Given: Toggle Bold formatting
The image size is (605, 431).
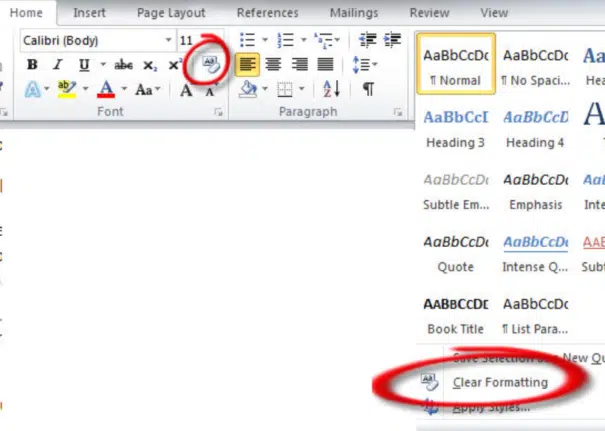Looking at the screenshot, I should pyautogui.click(x=32, y=64).
